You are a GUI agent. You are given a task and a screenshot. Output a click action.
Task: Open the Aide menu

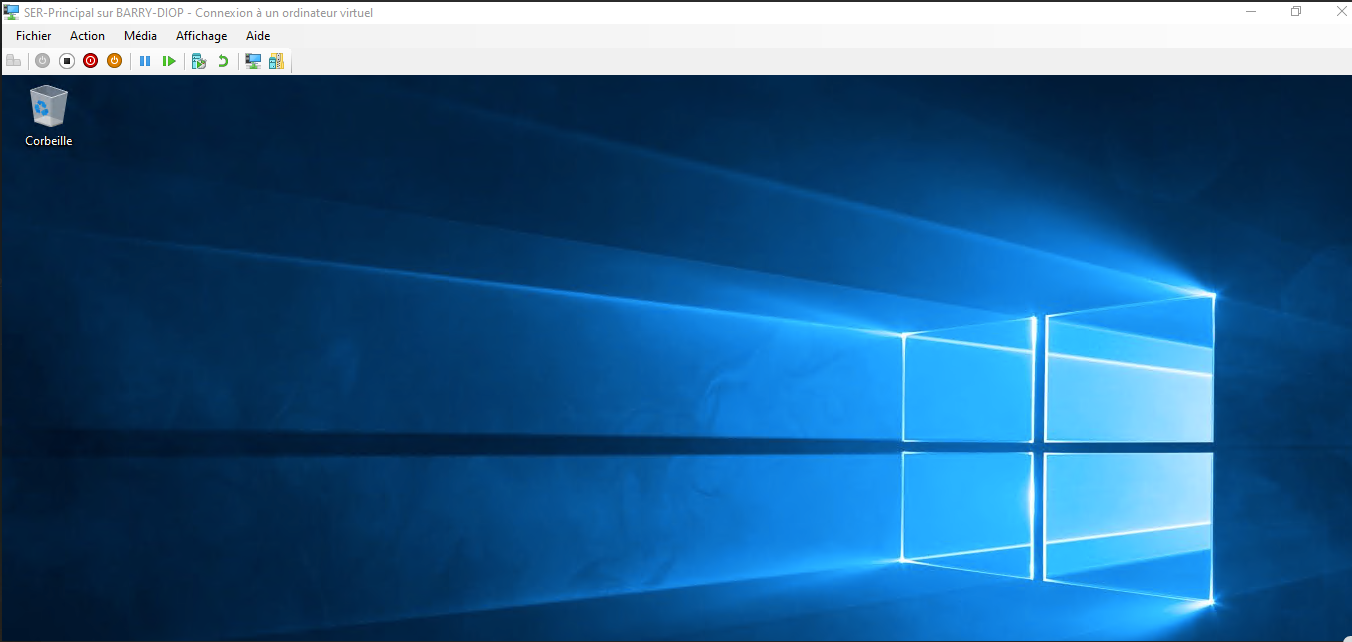[258, 36]
